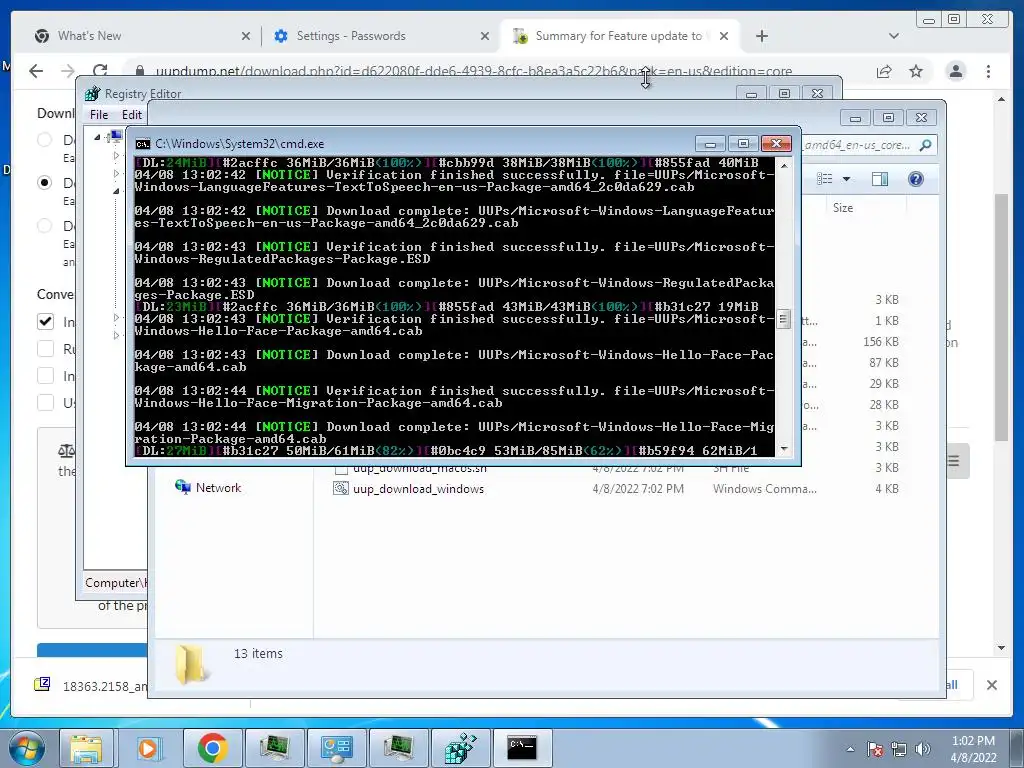Switch to Chrome from the taskbar

pos(212,748)
